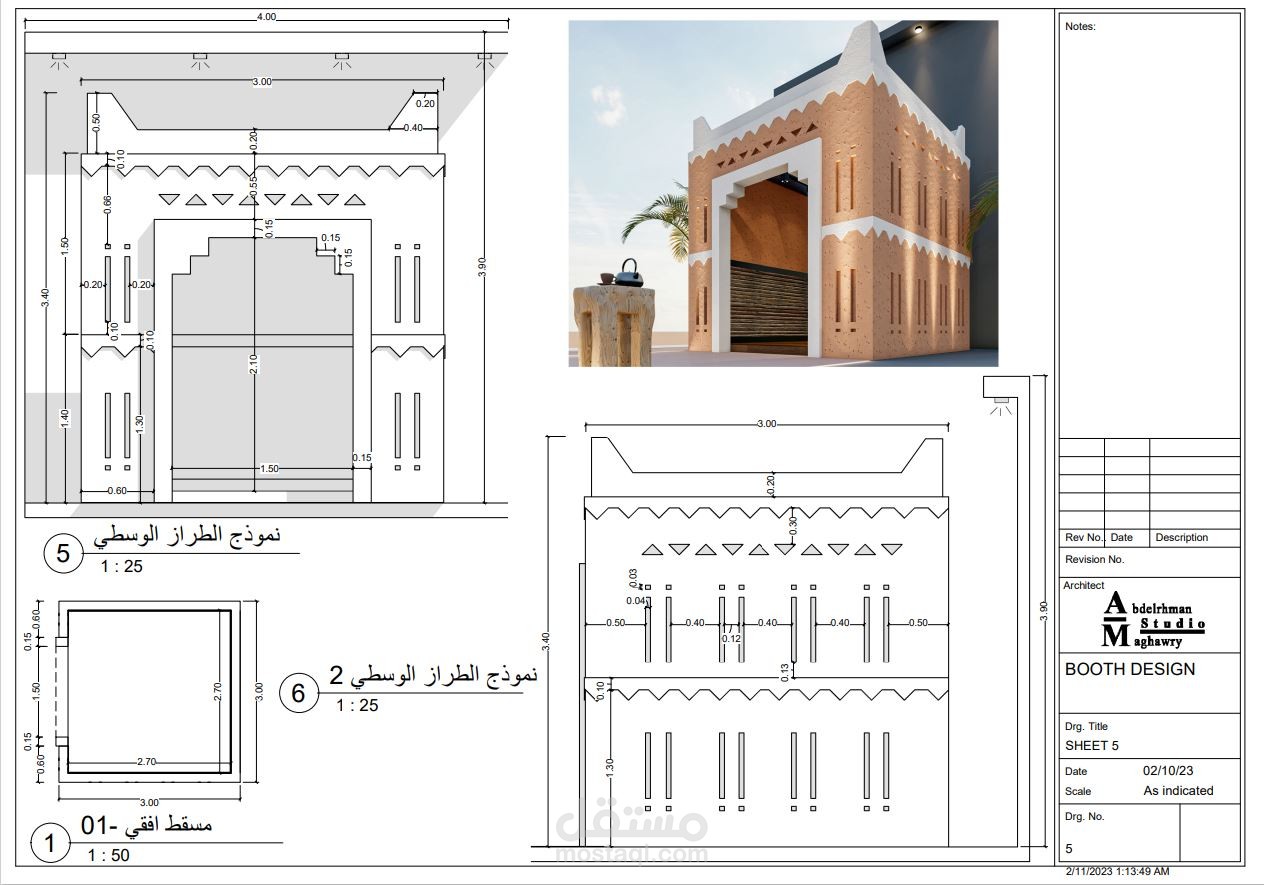Click the light fixture symbol near right elevation

pyautogui.click(x=1000, y=400)
